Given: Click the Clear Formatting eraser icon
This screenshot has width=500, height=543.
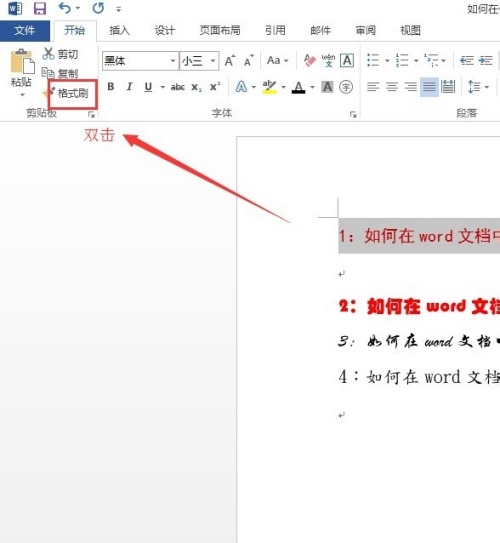Looking at the screenshot, I should [x=310, y=61].
